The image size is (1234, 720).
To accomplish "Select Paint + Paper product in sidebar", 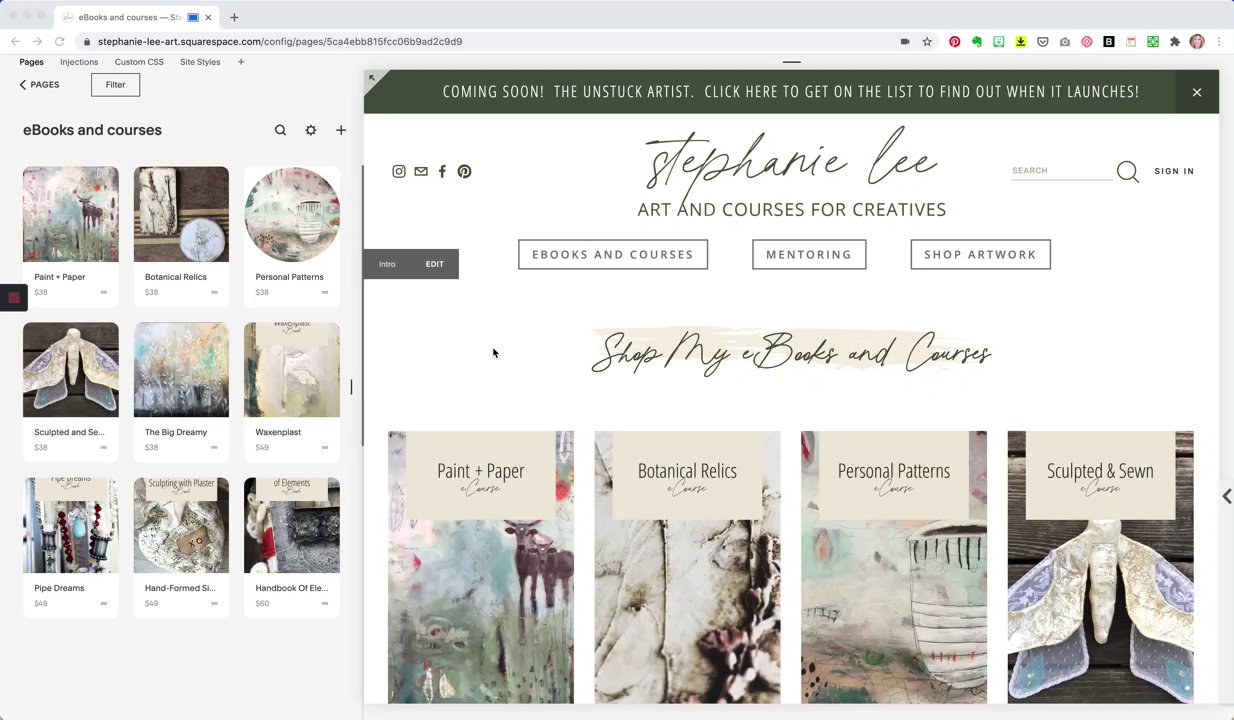I will 71,236.
